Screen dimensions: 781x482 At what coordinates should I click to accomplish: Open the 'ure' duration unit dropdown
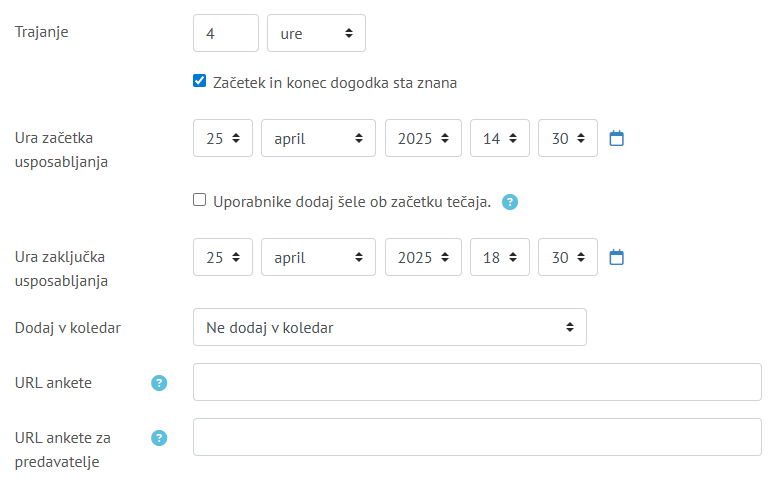tap(316, 33)
